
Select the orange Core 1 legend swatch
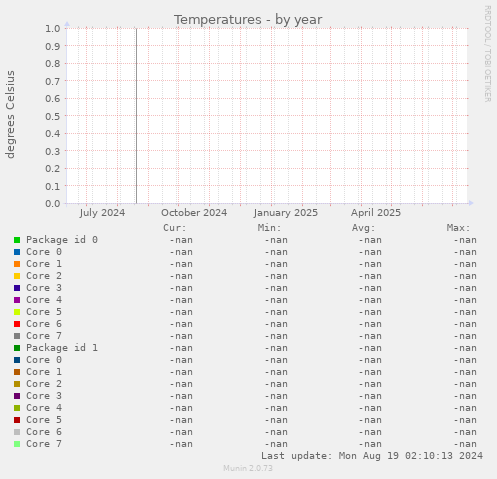click(17, 264)
